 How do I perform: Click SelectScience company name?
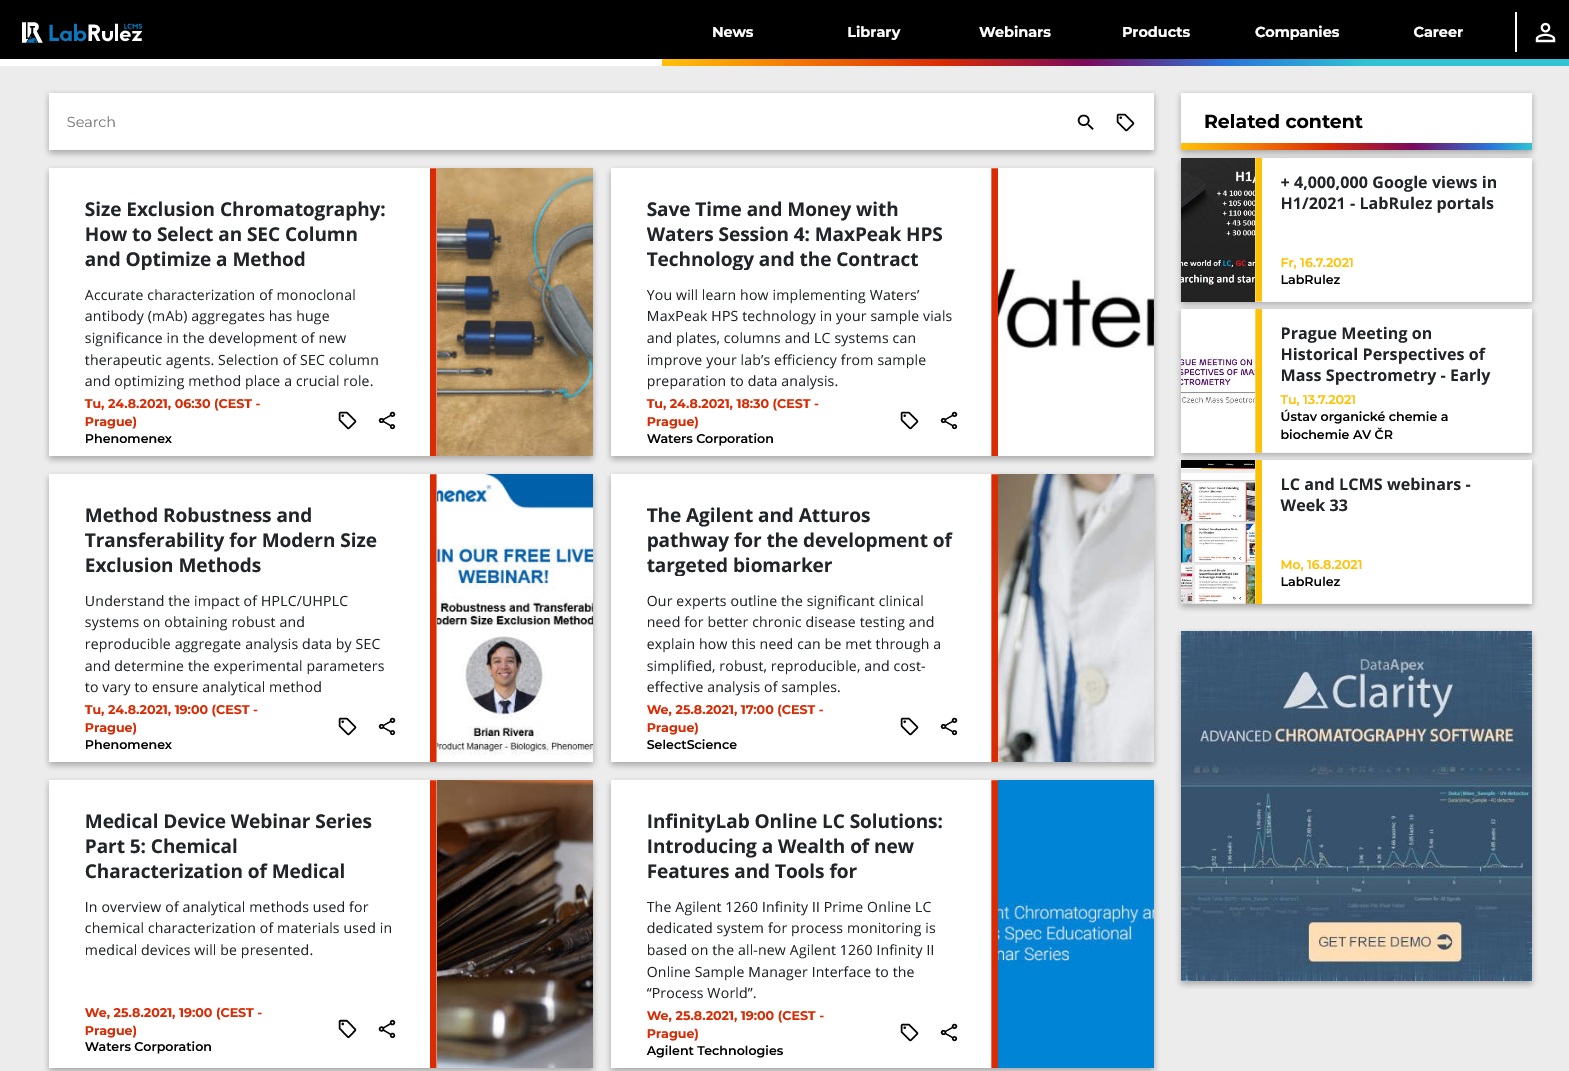point(691,745)
